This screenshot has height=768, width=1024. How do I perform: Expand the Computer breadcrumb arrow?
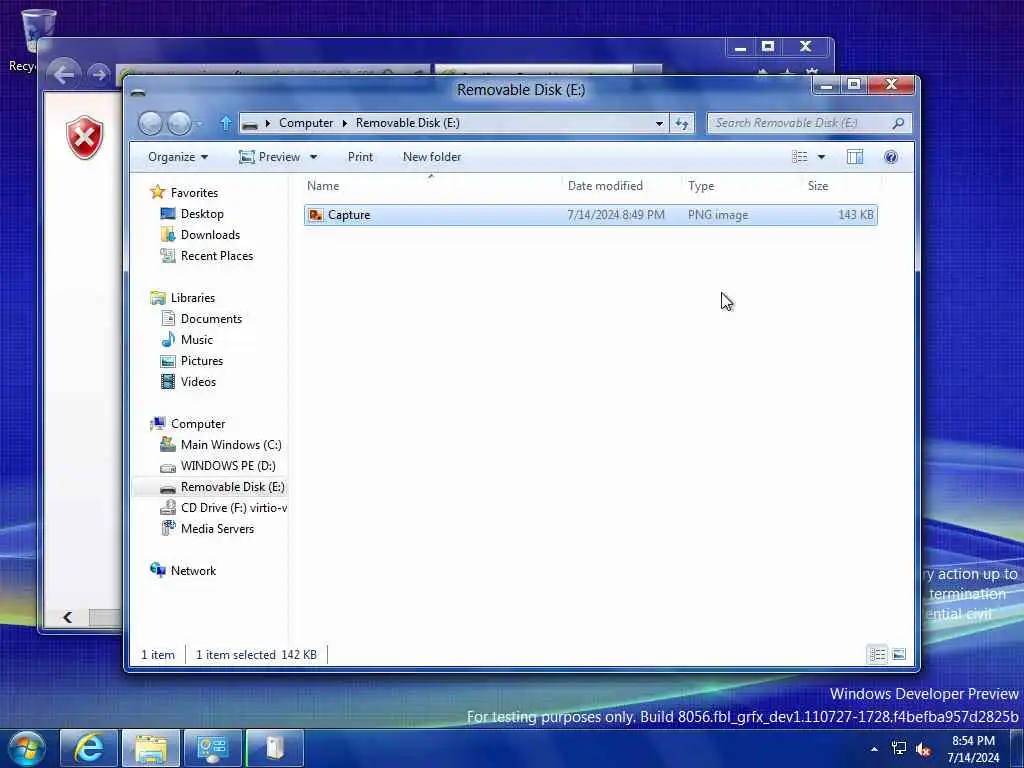point(344,123)
